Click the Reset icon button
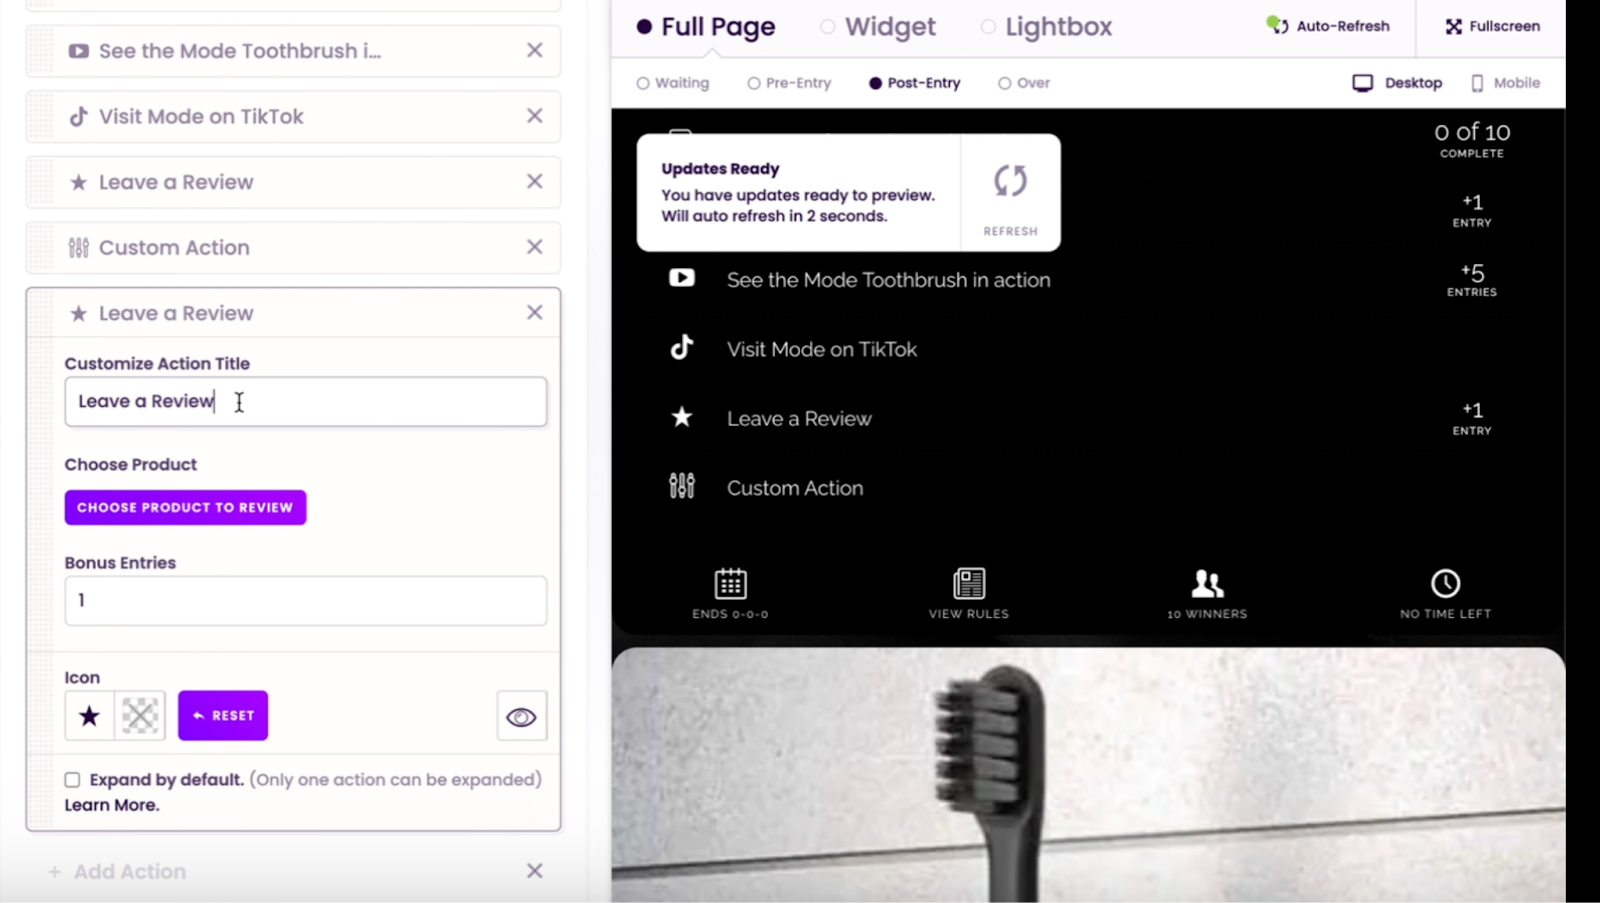Image resolution: width=1600 pixels, height=903 pixels. click(x=223, y=716)
